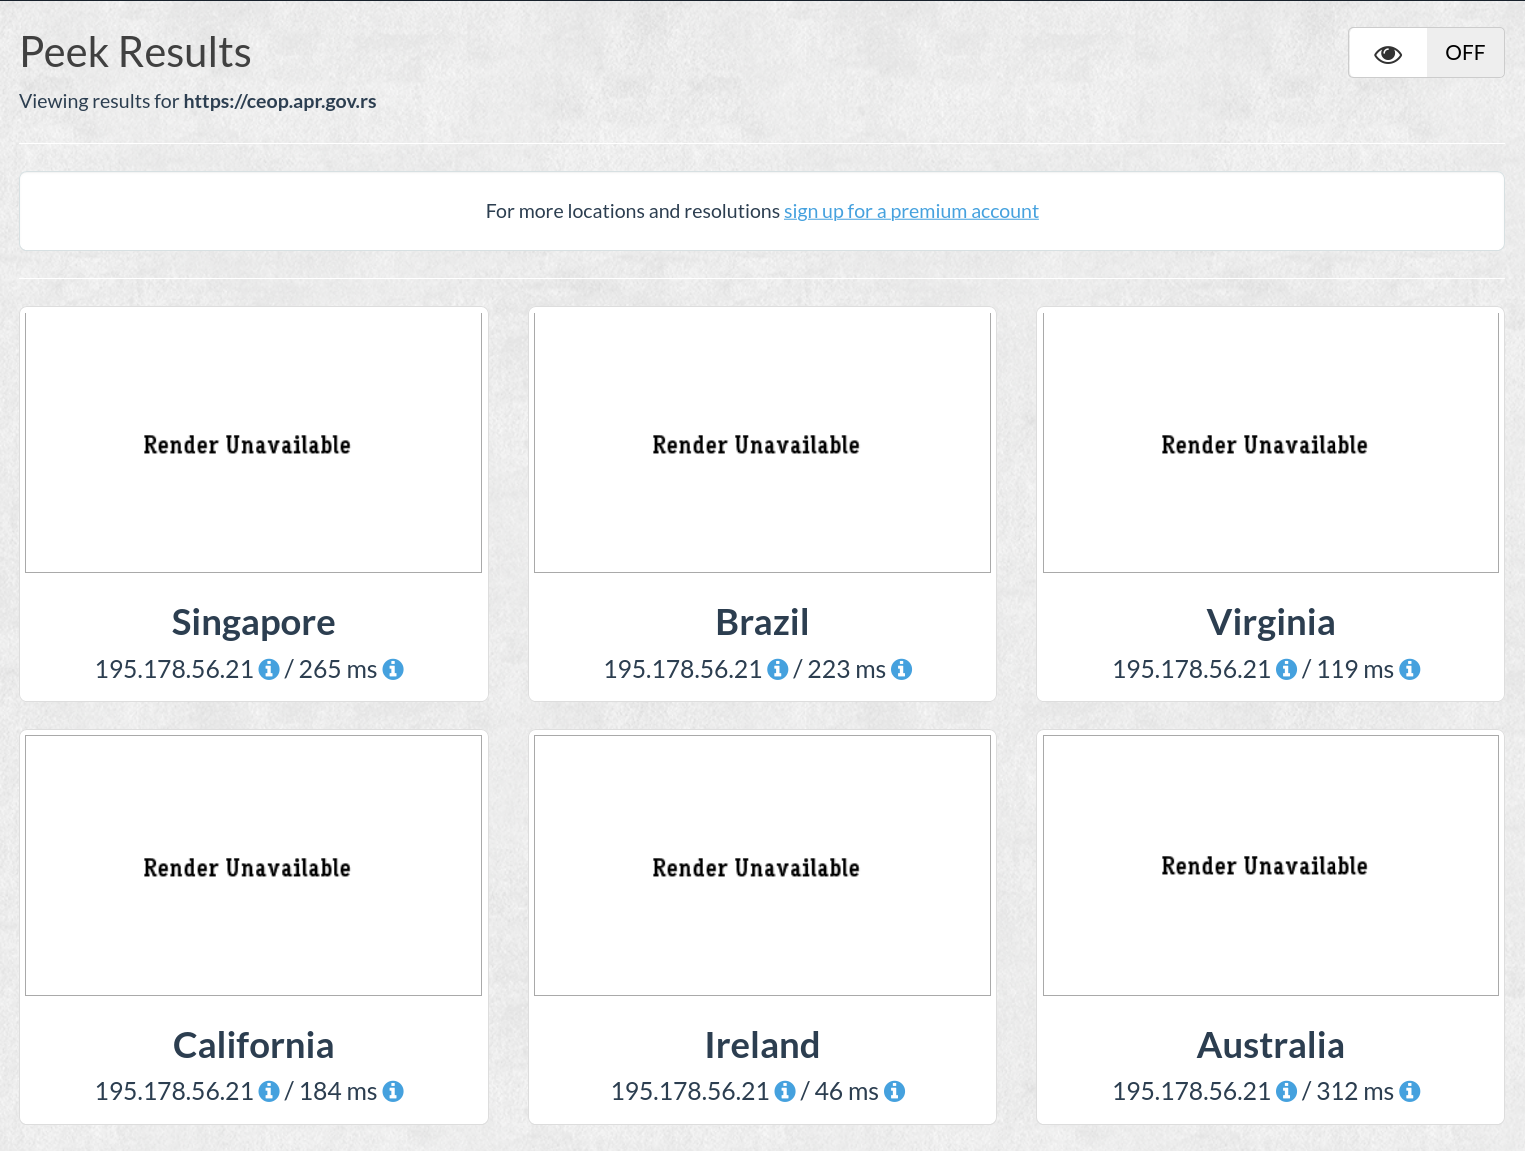Image resolution: width=1526 pixels, height=1151 pixels.
Task: Open the Australia render thumbnail
Action: (1271, 865)
